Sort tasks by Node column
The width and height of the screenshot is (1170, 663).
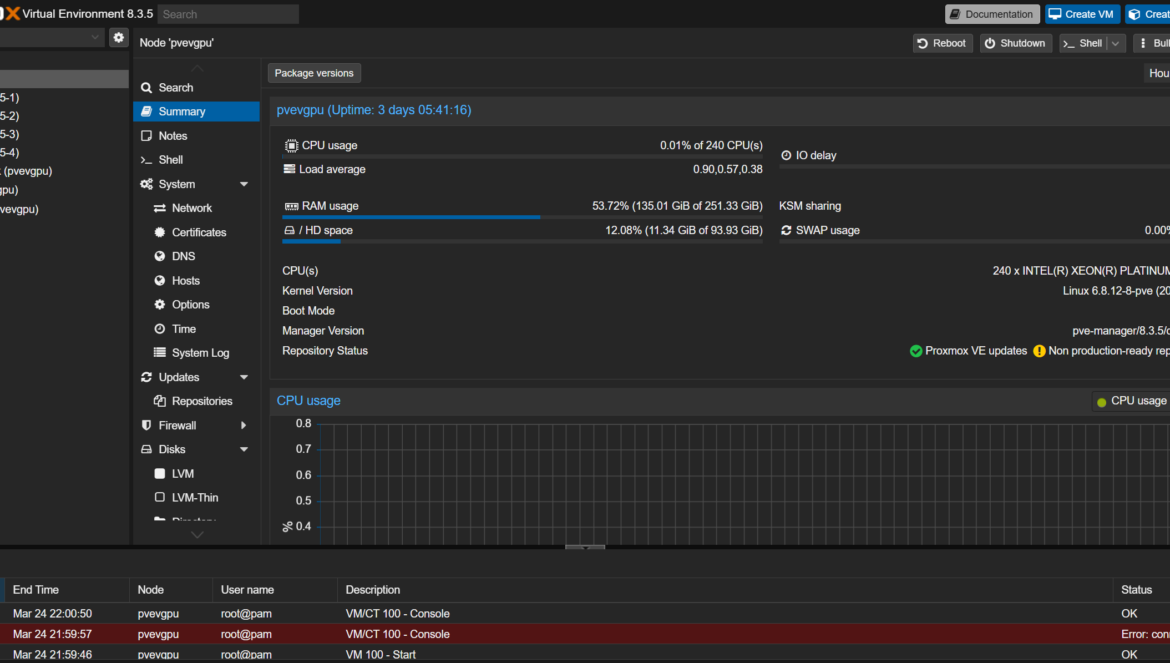pyautogui.click(x=171, y=590)
